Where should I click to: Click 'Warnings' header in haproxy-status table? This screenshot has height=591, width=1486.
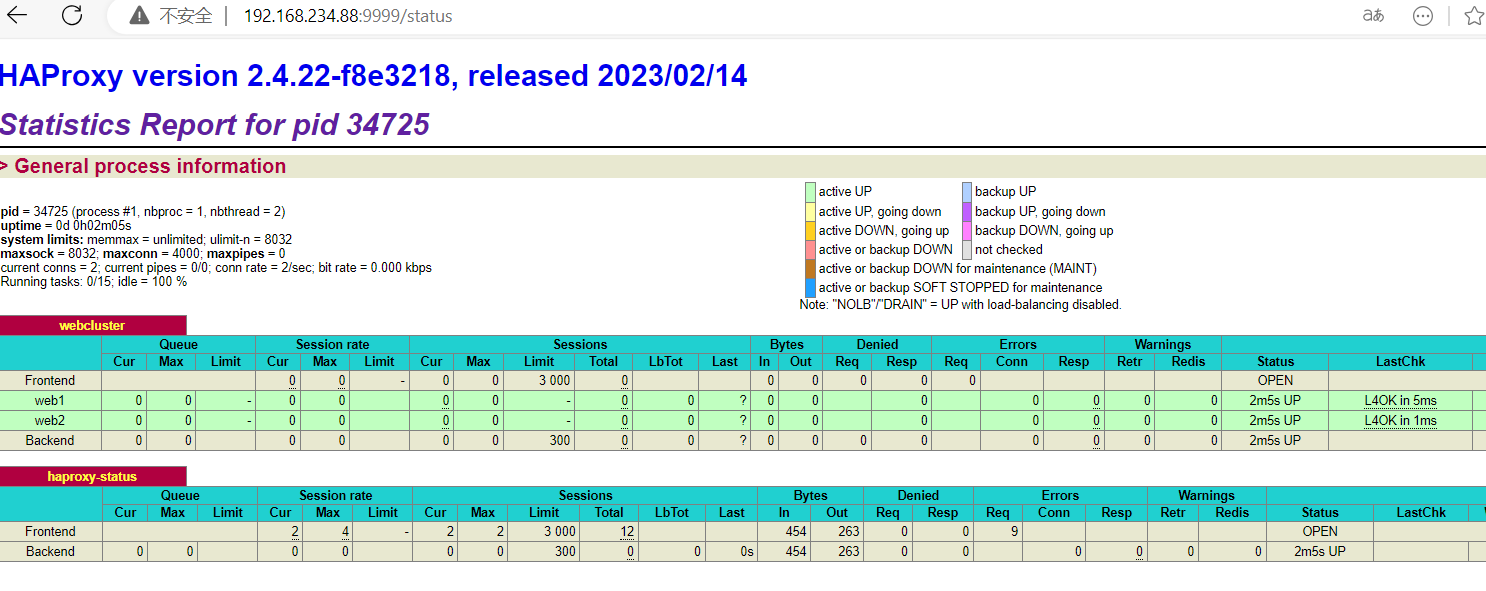(1206, 495)
